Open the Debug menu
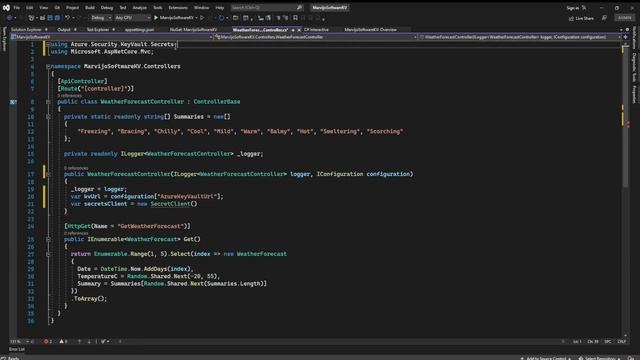 pos(107,8)
